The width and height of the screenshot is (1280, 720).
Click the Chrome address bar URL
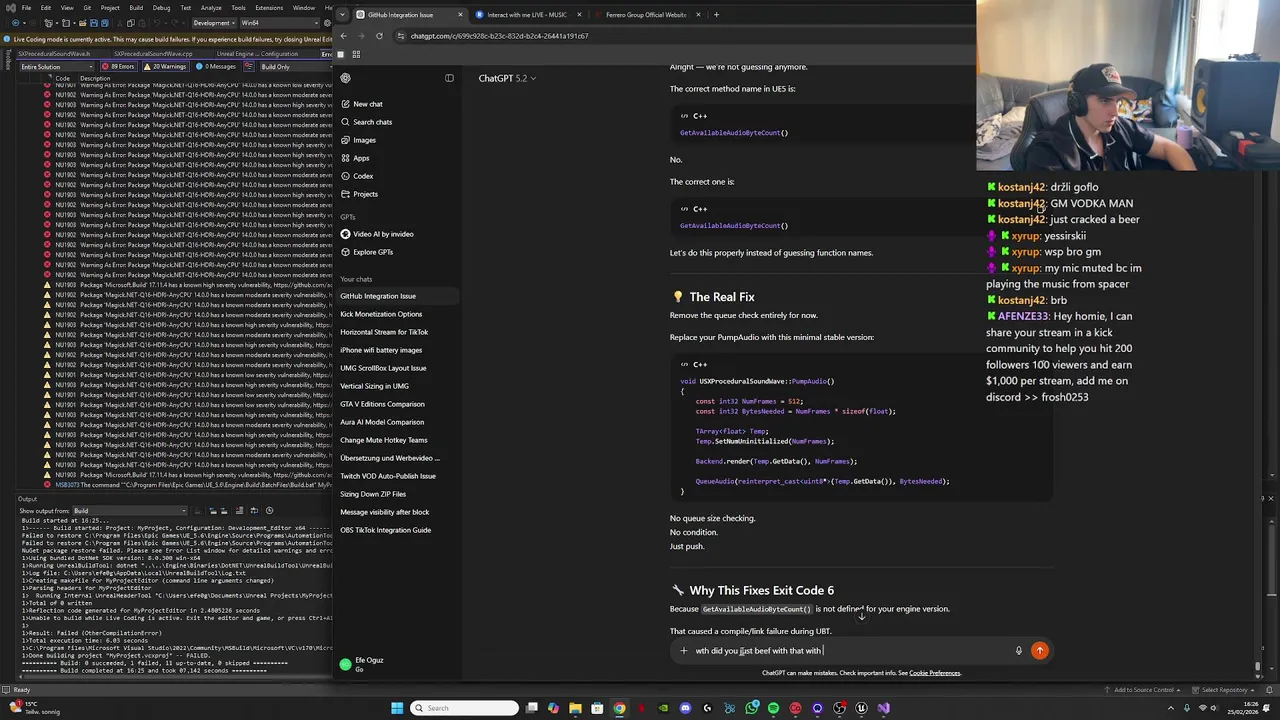pyautogui.click(x=499, y=36)
